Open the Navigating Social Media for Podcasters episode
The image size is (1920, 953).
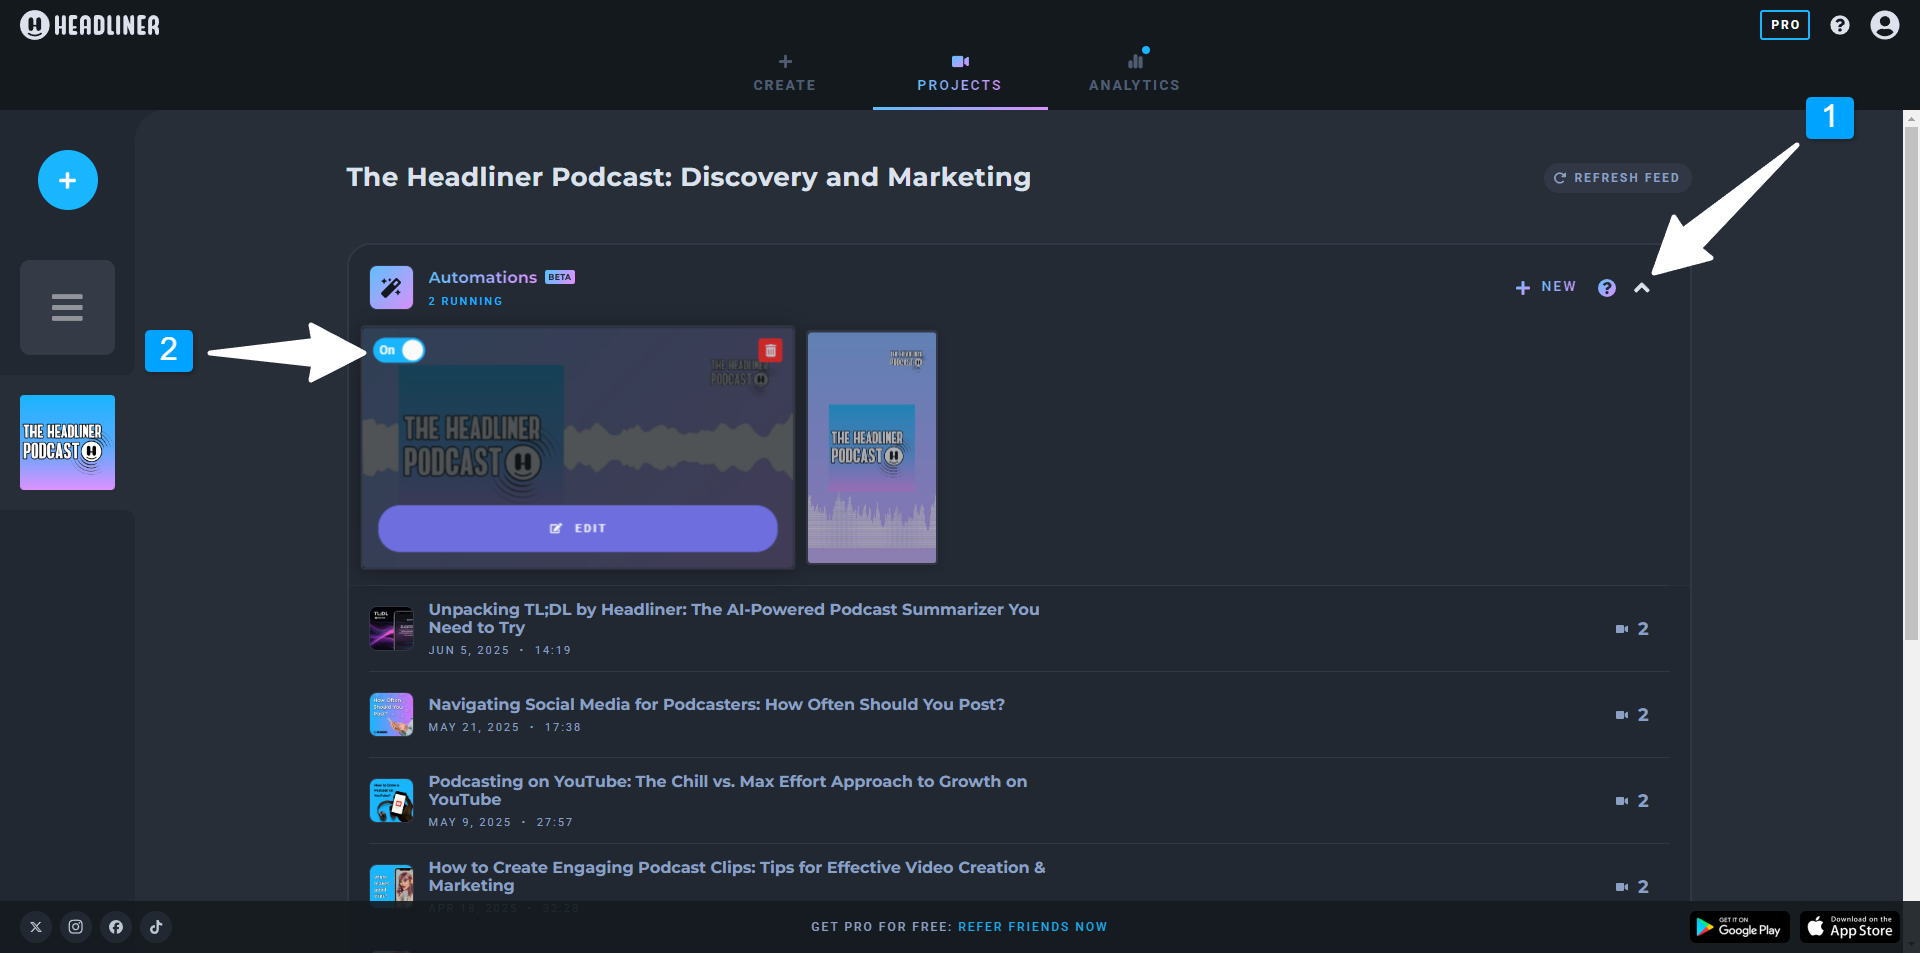(716, 704)
